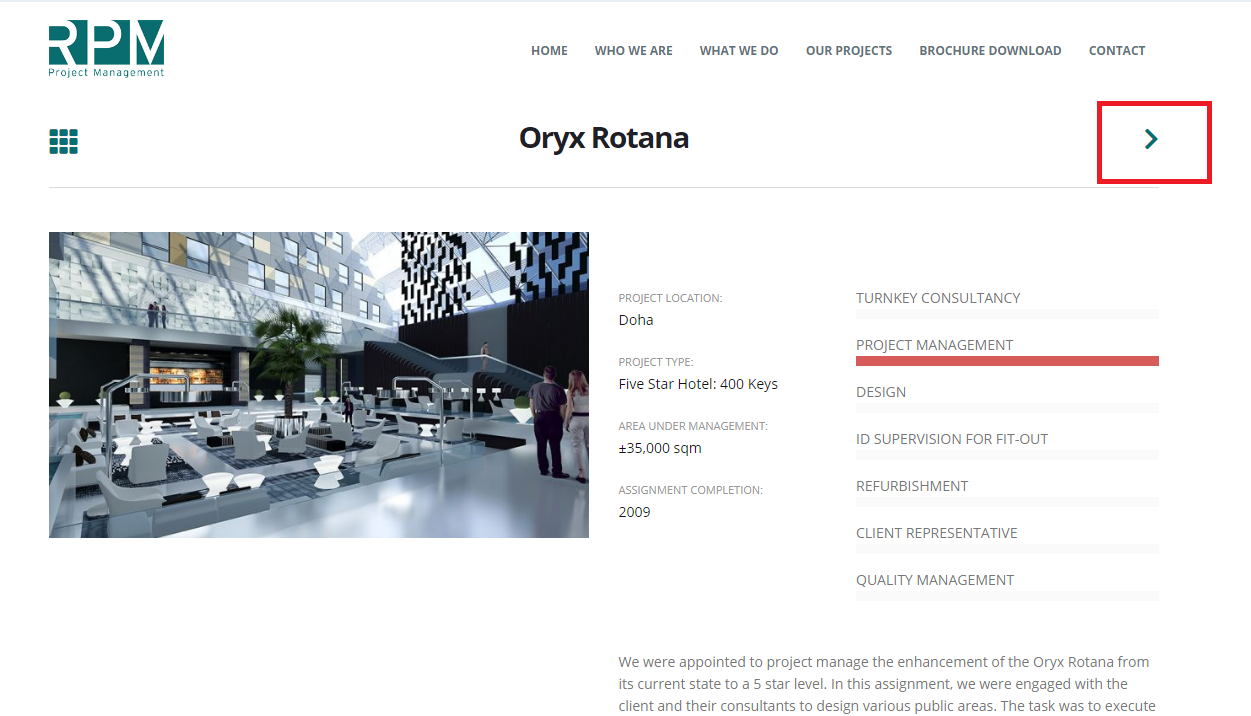
Task: Select the ID SUPERVISION FOR FIT-OUT label
Action: [x=952, y=439]
